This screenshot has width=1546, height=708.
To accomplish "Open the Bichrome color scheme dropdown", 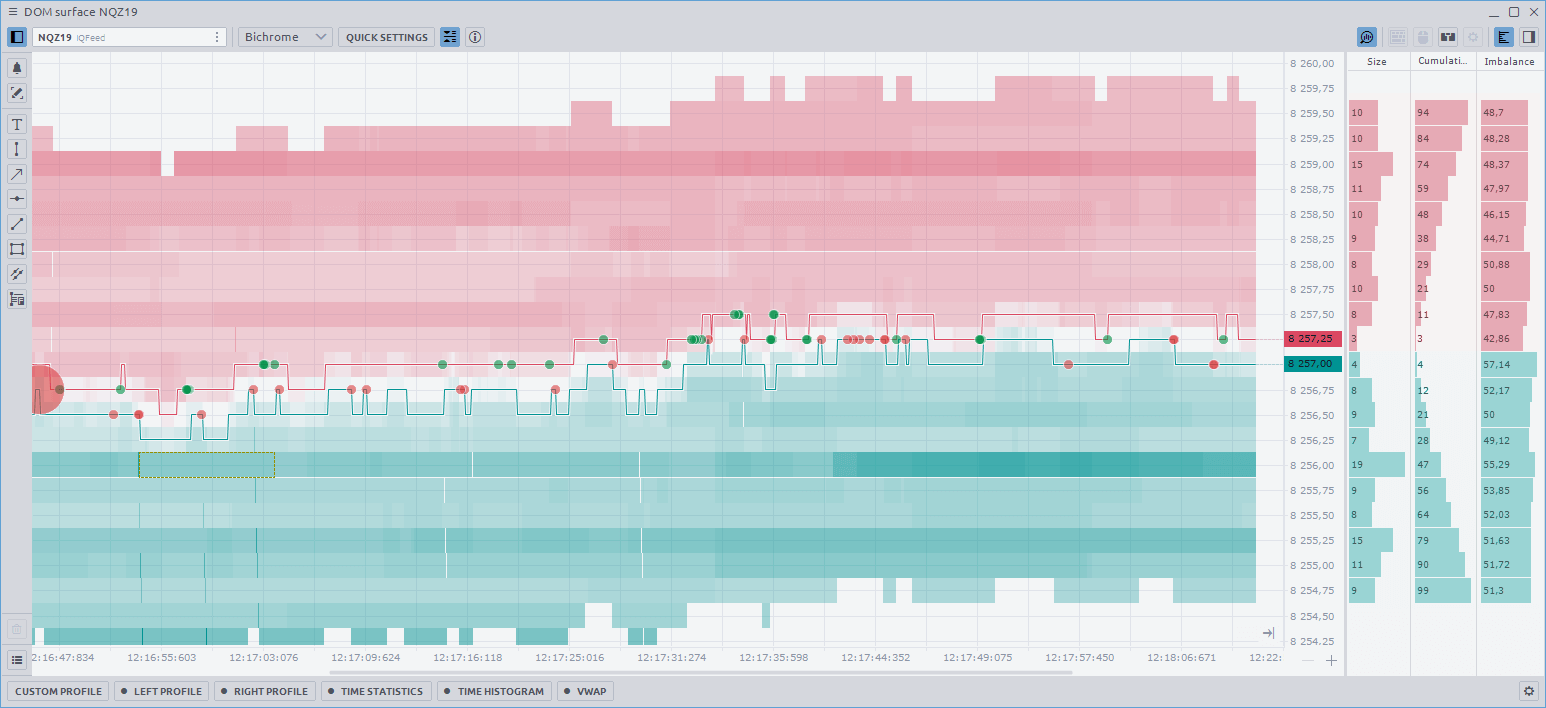I will tap(285, 36).
